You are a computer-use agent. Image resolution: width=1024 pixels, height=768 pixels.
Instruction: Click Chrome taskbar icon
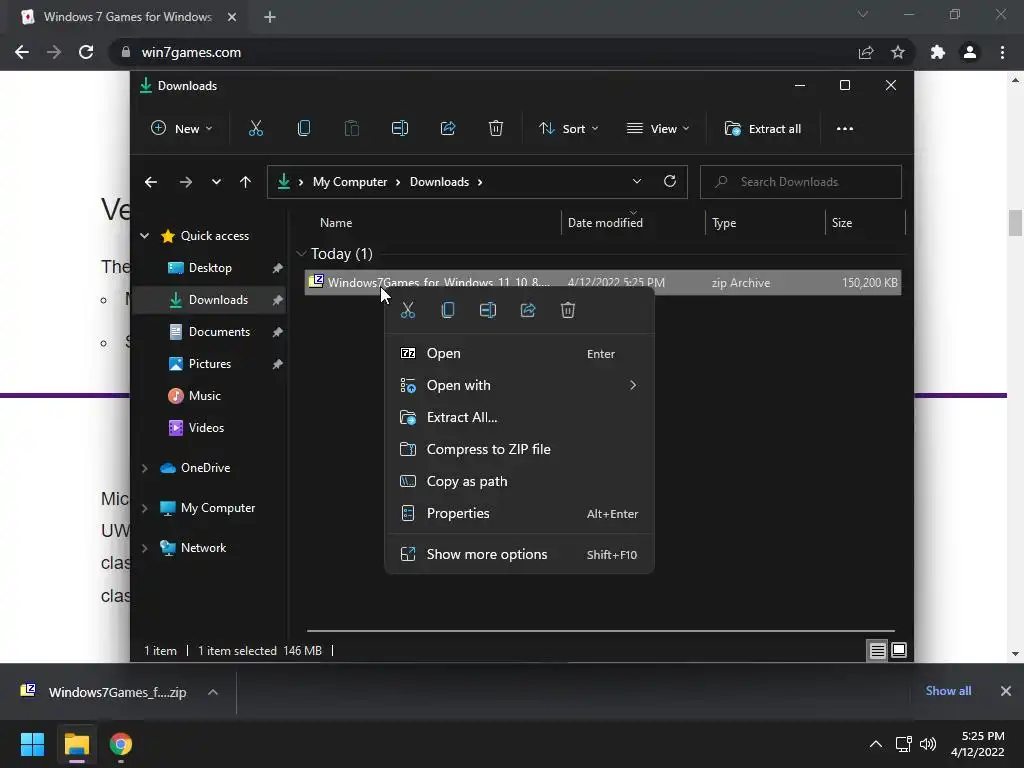tap(121, 744)
